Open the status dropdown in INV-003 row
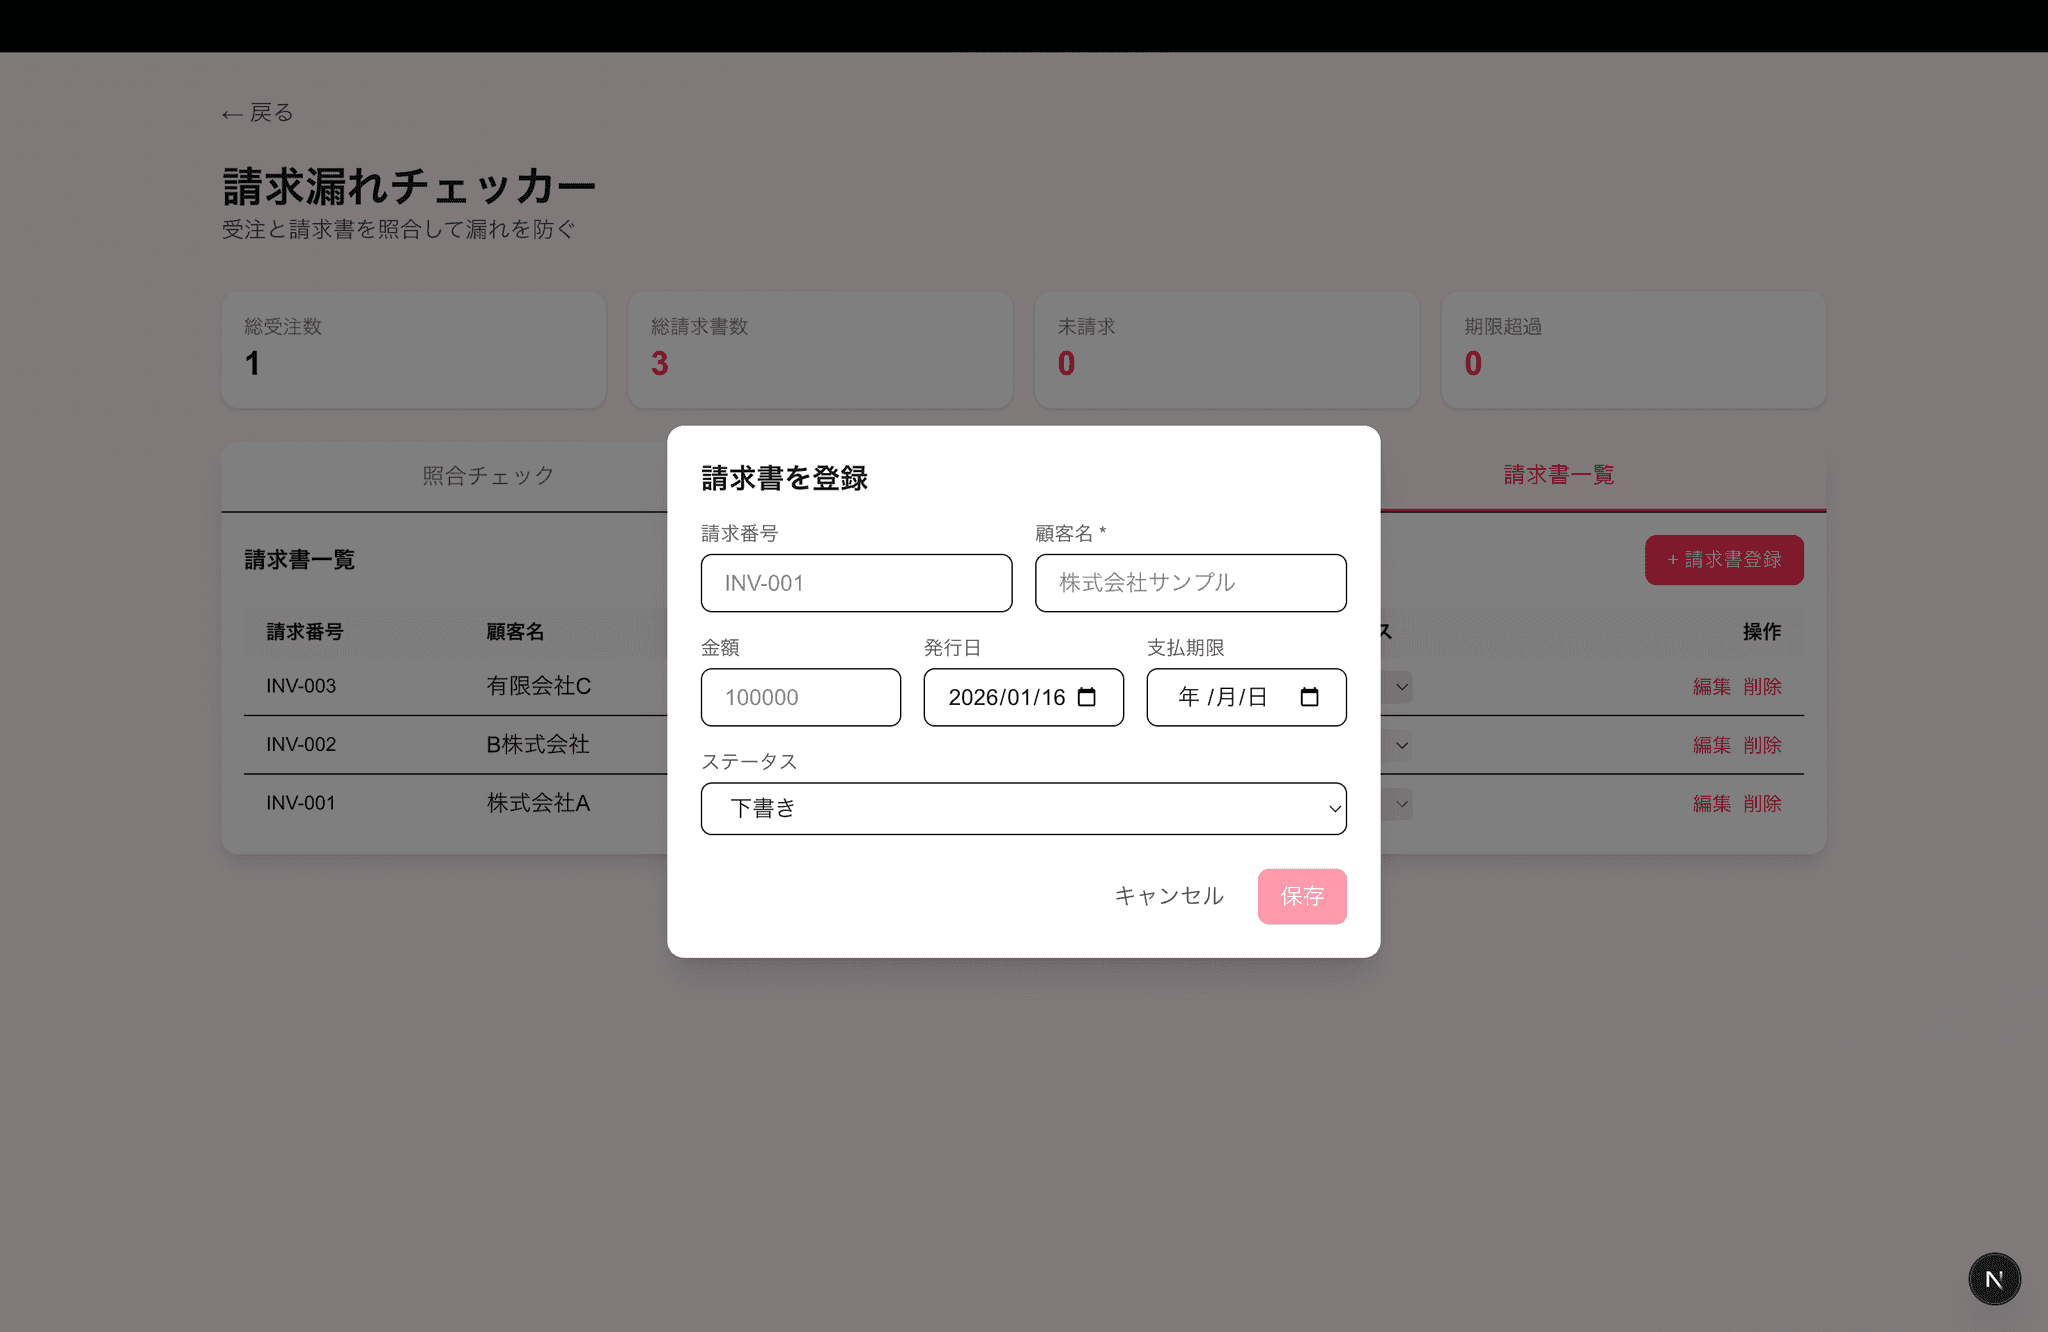2048x1332 pixels. 1400,687
